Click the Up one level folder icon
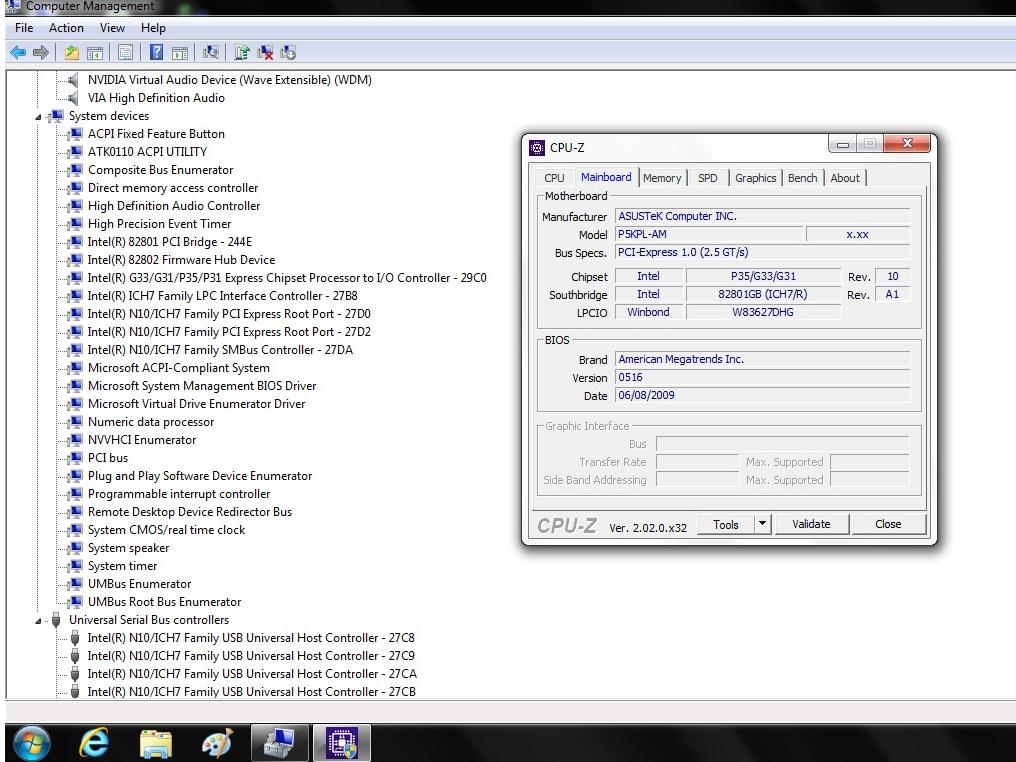Screen dimensions: 1016x762 (x=71, y=52)
